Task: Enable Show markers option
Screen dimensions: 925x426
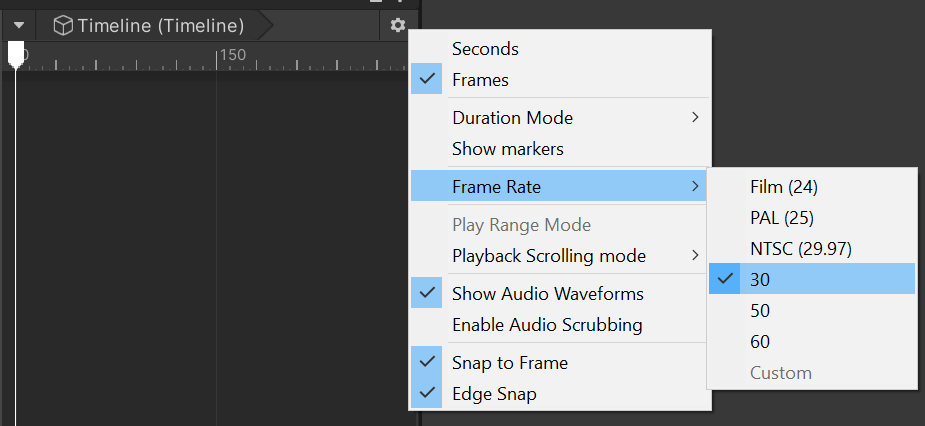Action: [x=508, y=149]
